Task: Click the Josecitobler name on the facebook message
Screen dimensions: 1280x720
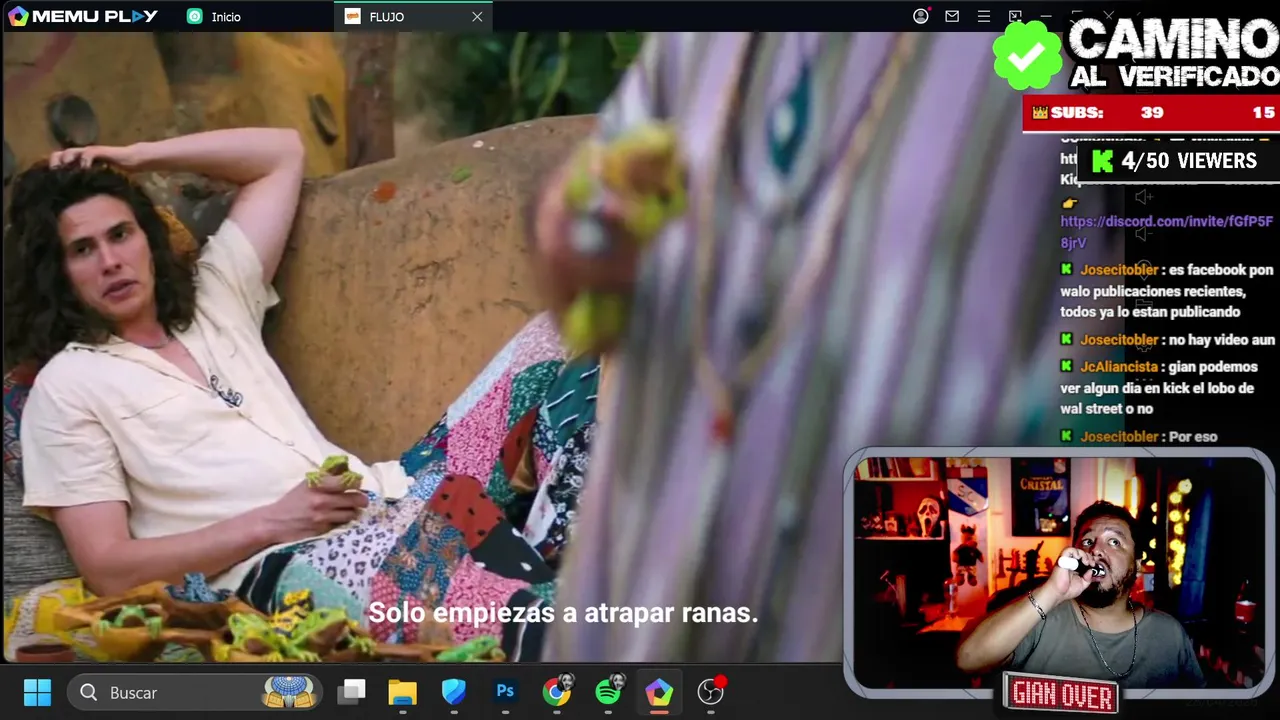Action: point(1119,270)
